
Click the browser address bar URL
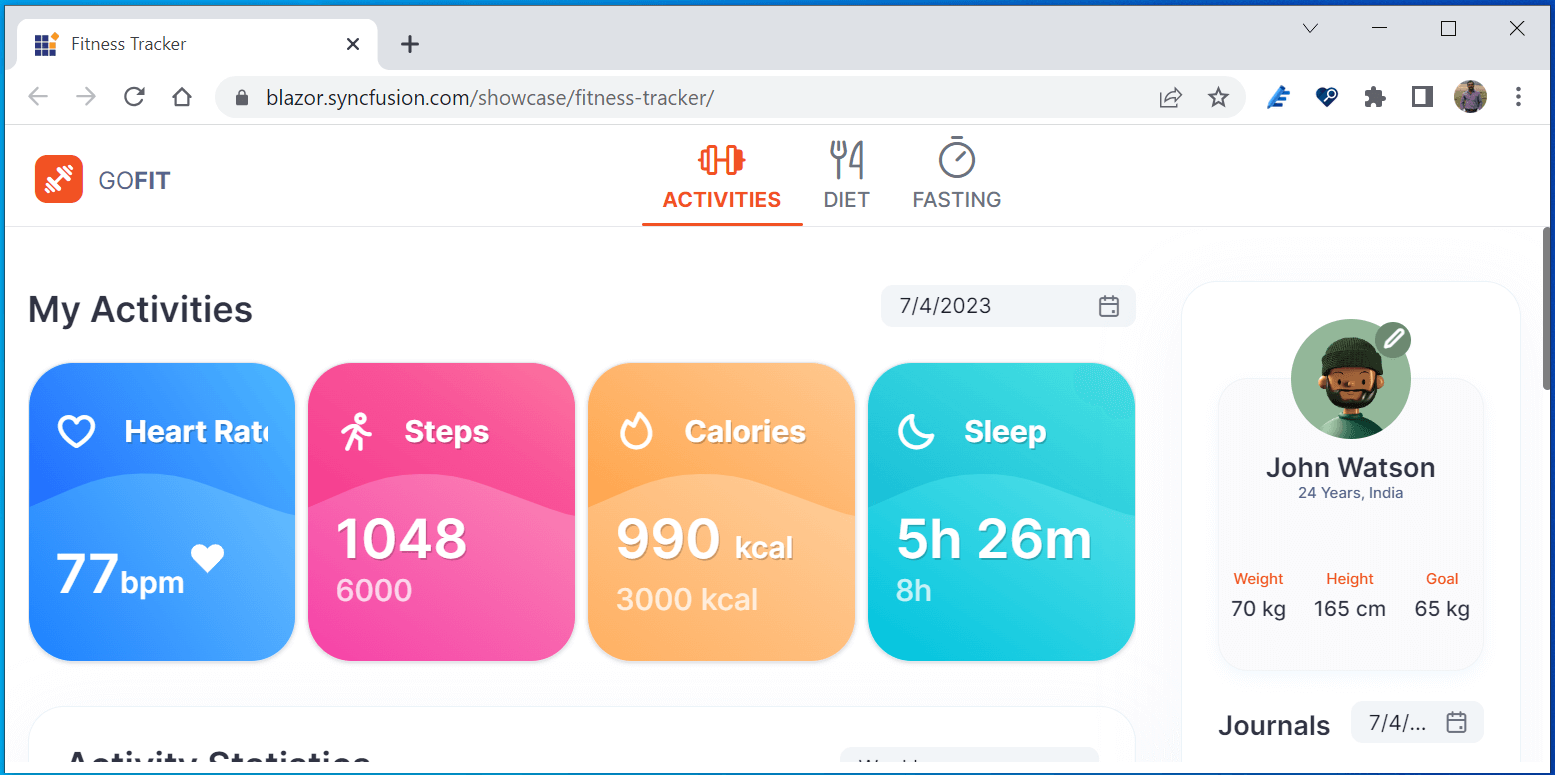490,97
